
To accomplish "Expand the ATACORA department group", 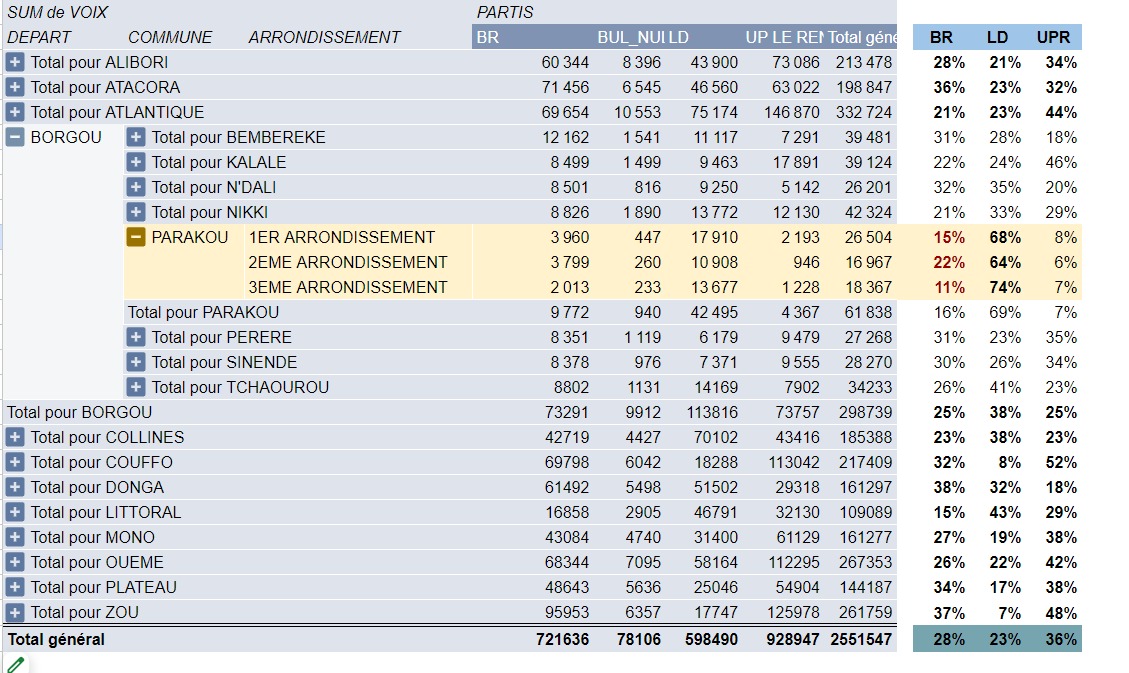I will coord(15,88).
